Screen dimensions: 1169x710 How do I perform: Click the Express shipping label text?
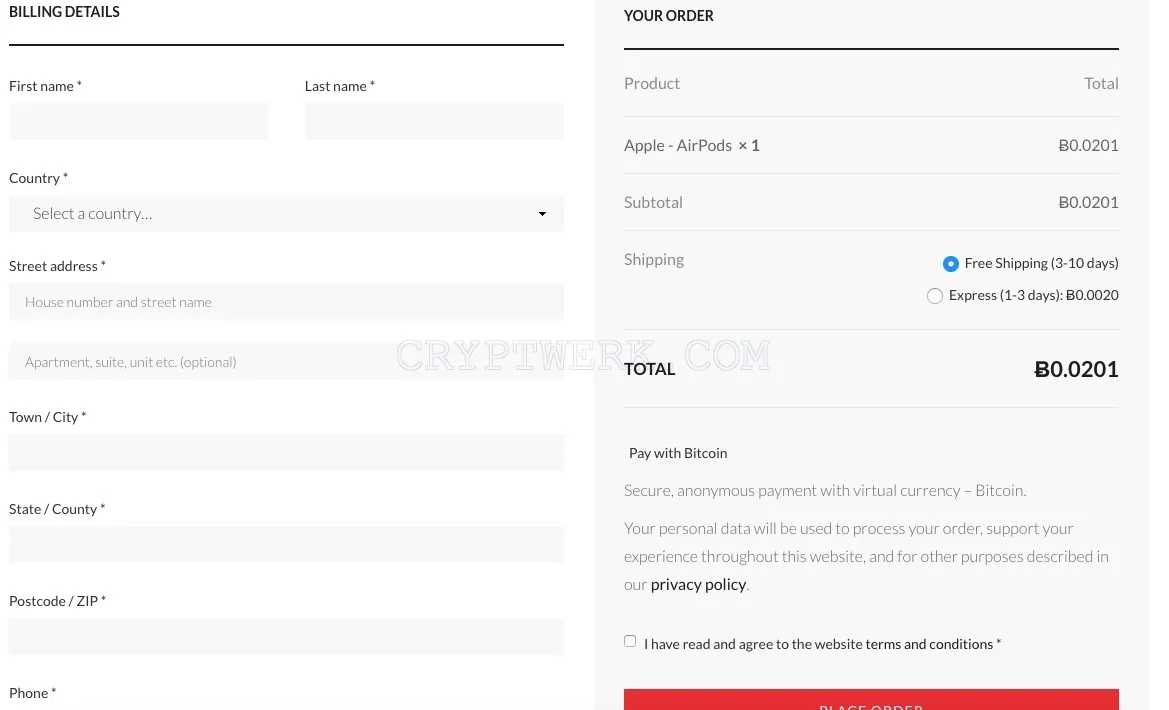coord(1033,295)
